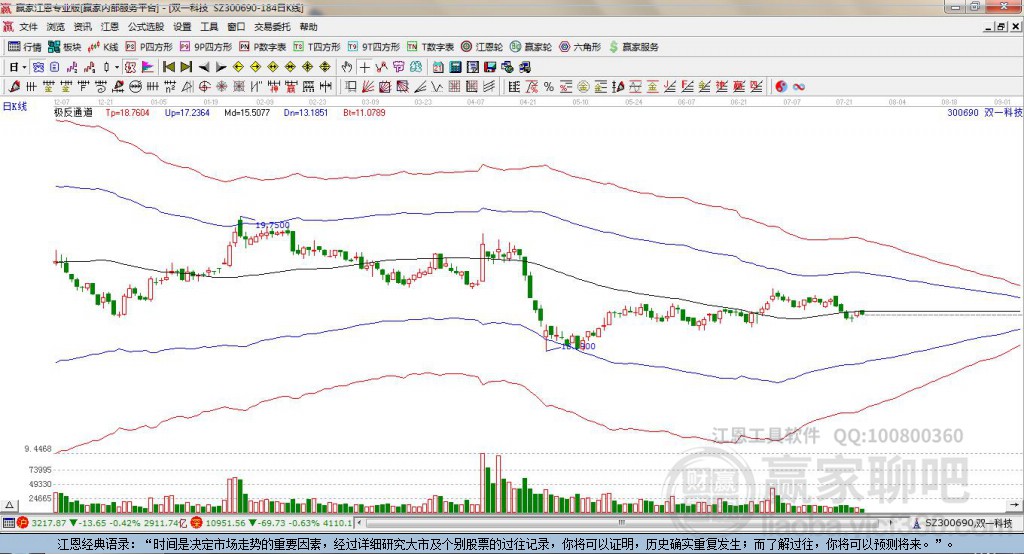Open the T四方形 time square tool
1024x554 pixels.
[317, 47]
